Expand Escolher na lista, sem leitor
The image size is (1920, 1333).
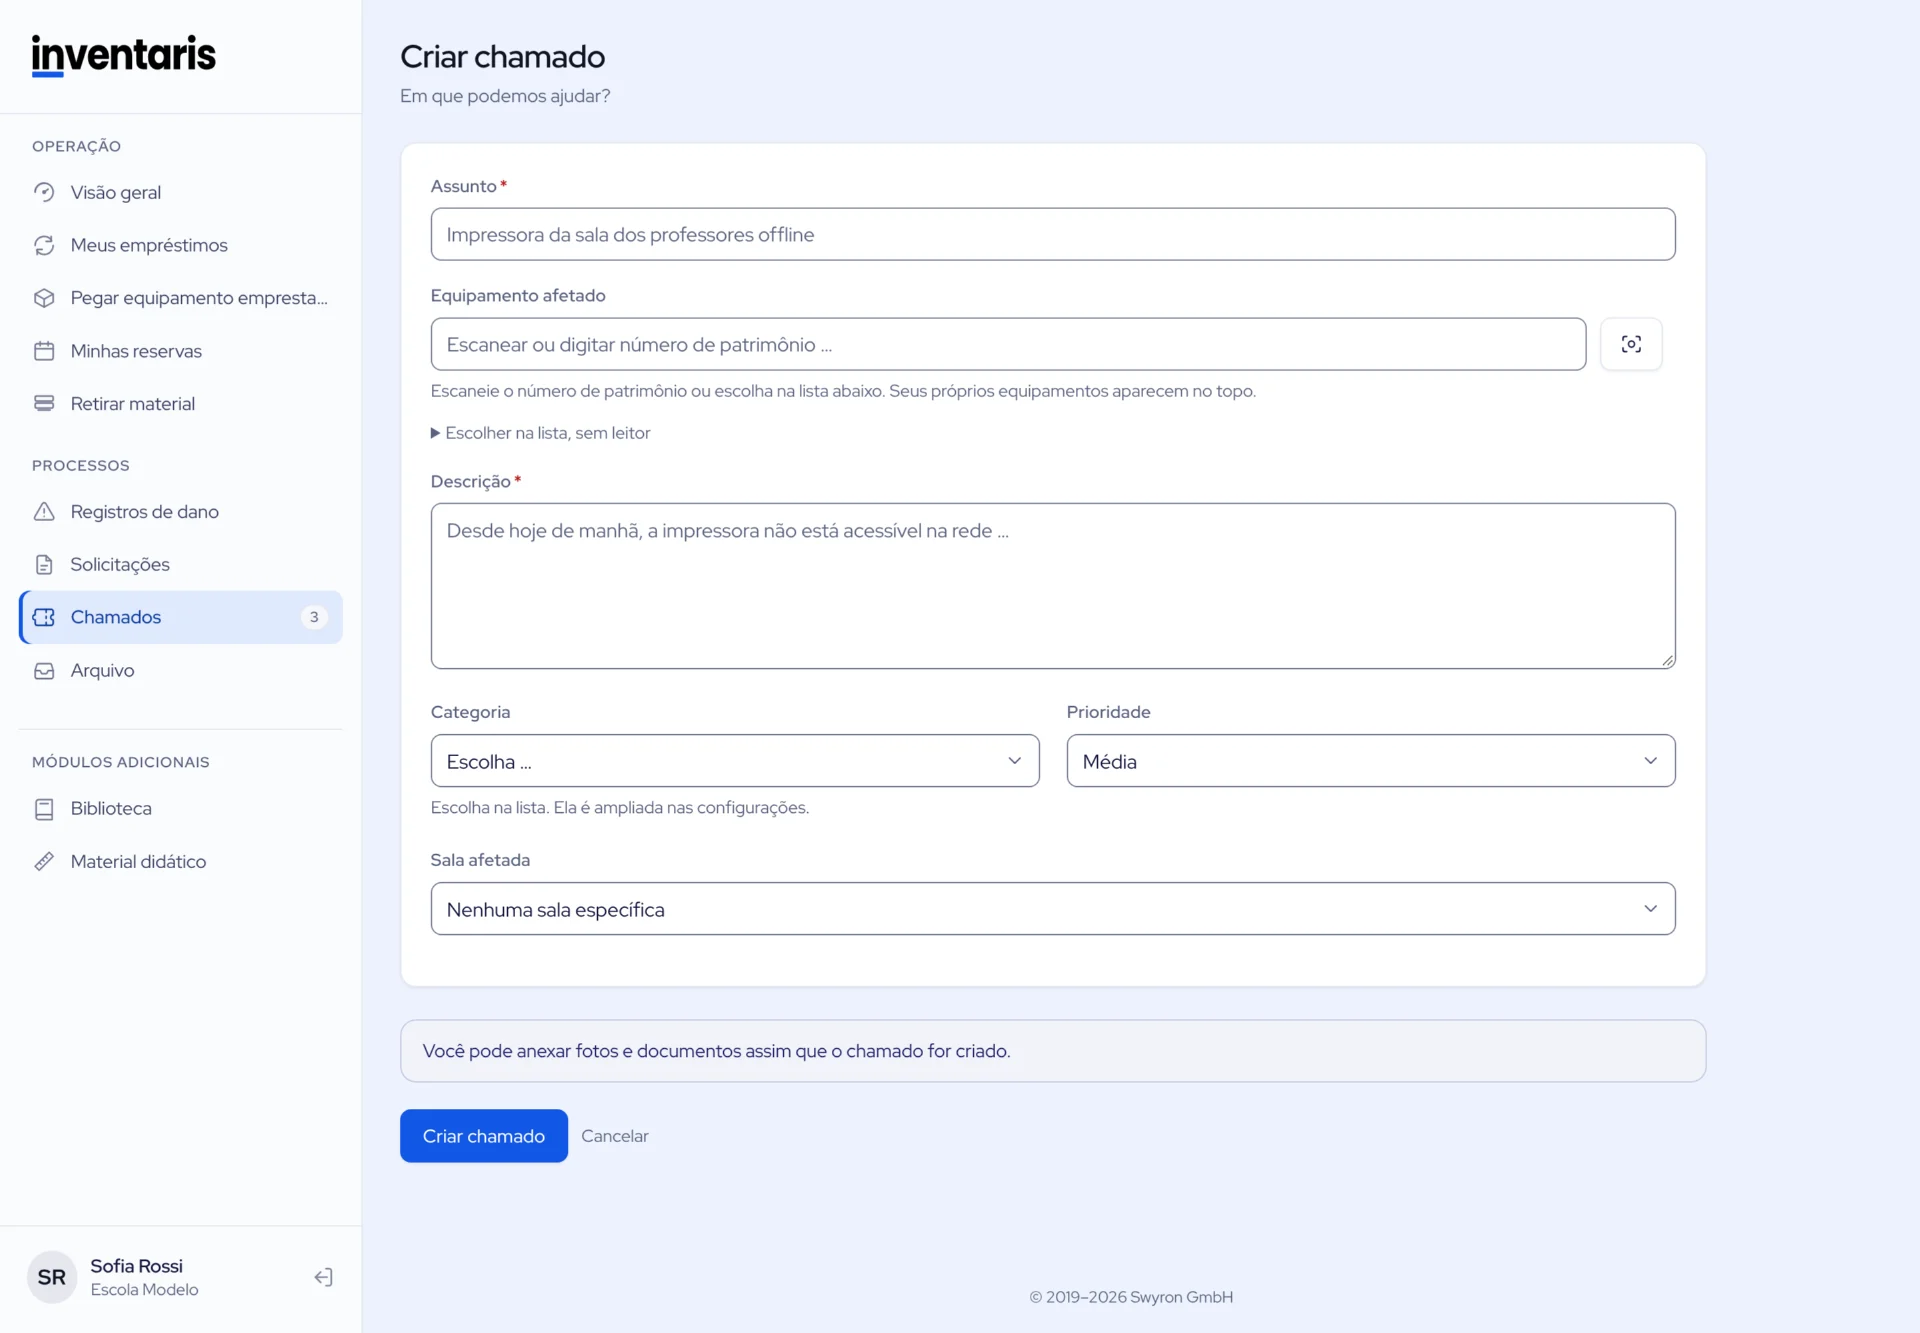(x=541, y=433)
